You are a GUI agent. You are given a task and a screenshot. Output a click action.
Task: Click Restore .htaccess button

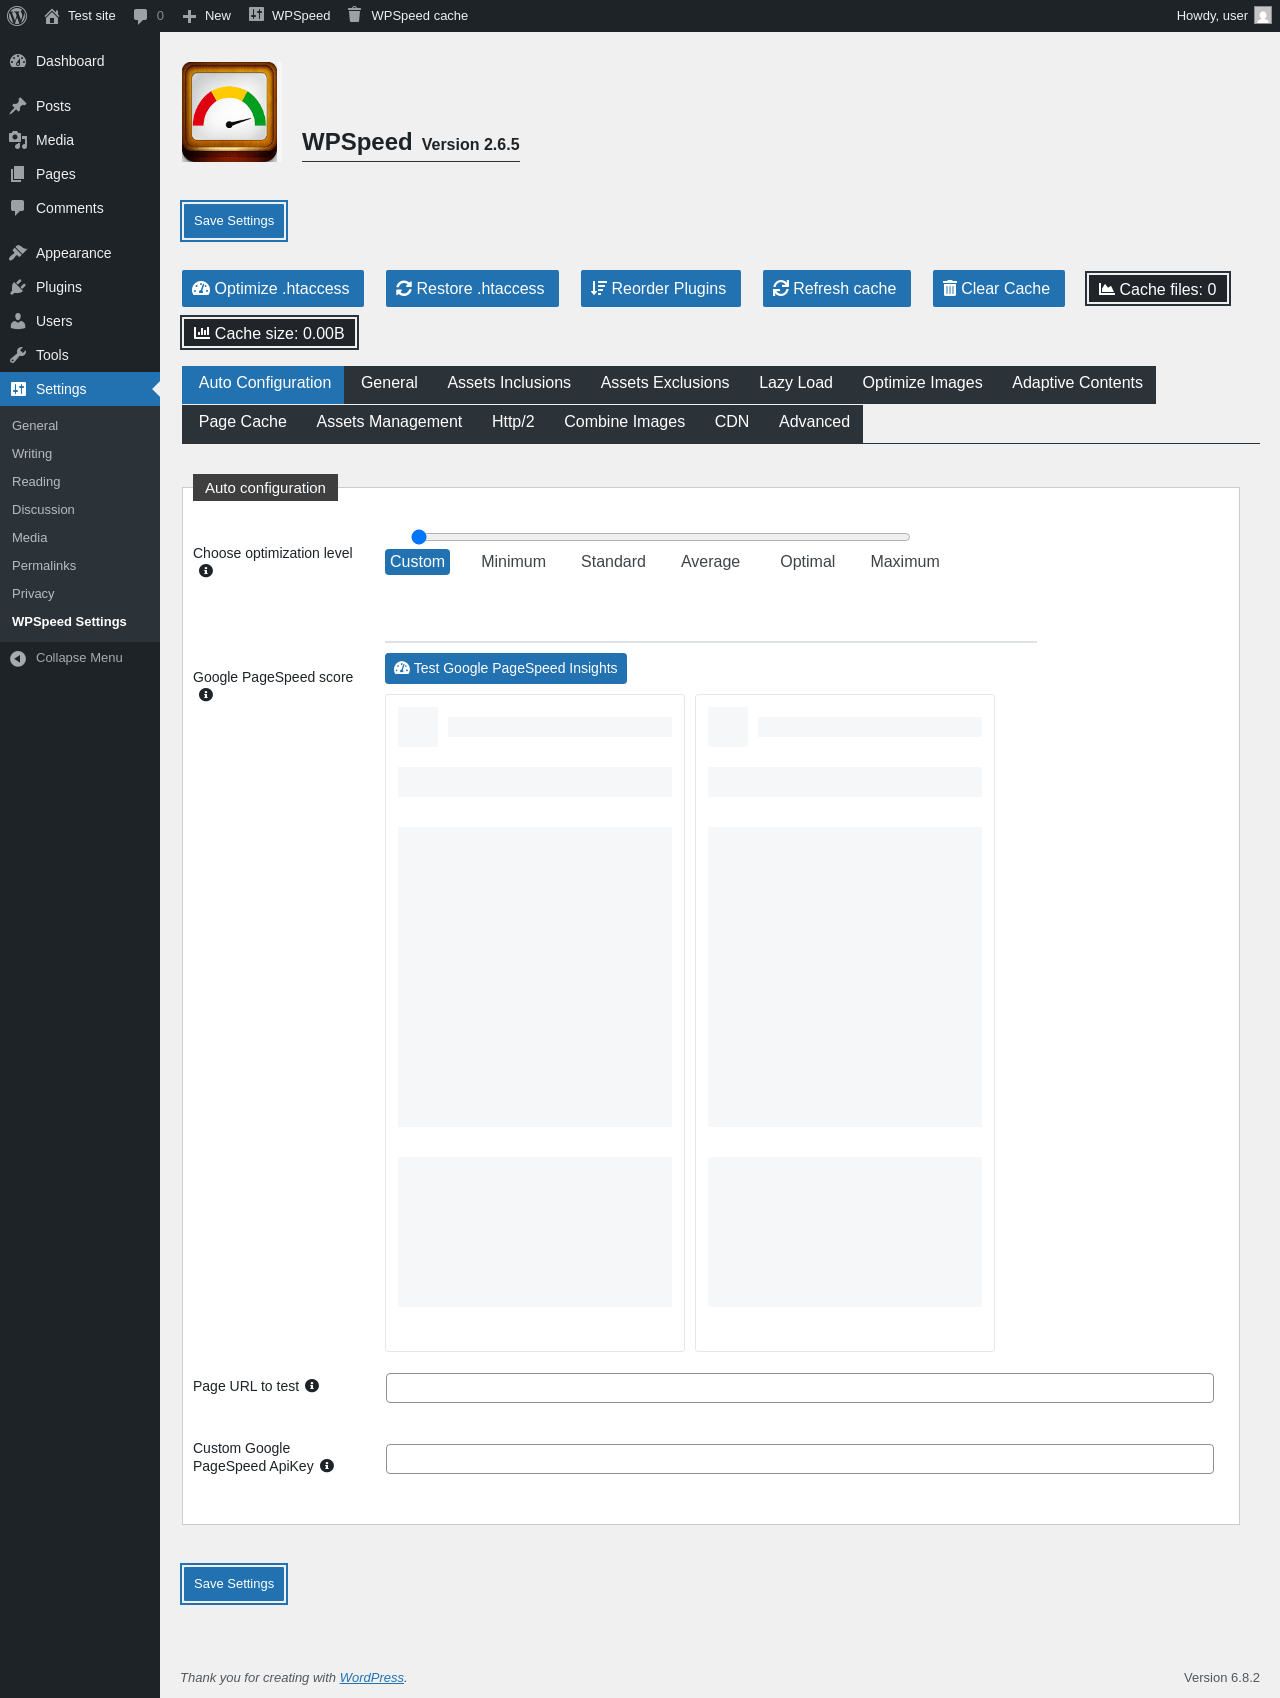tap(472, 288)
